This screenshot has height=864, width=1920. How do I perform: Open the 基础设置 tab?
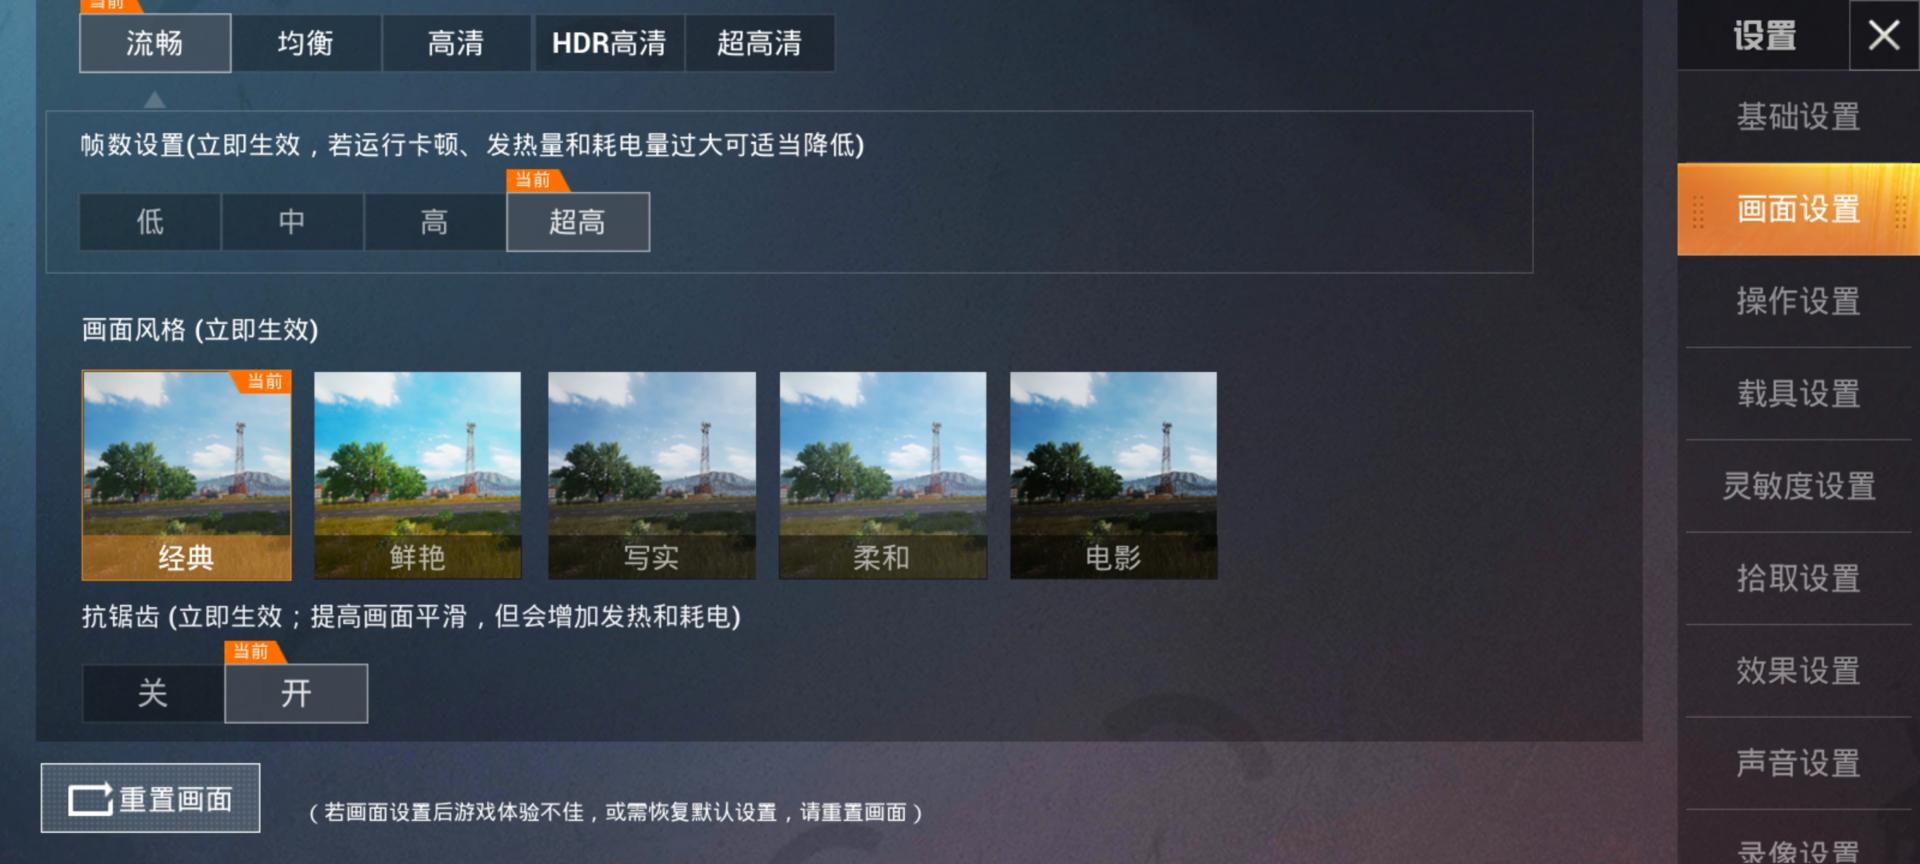1798,116
